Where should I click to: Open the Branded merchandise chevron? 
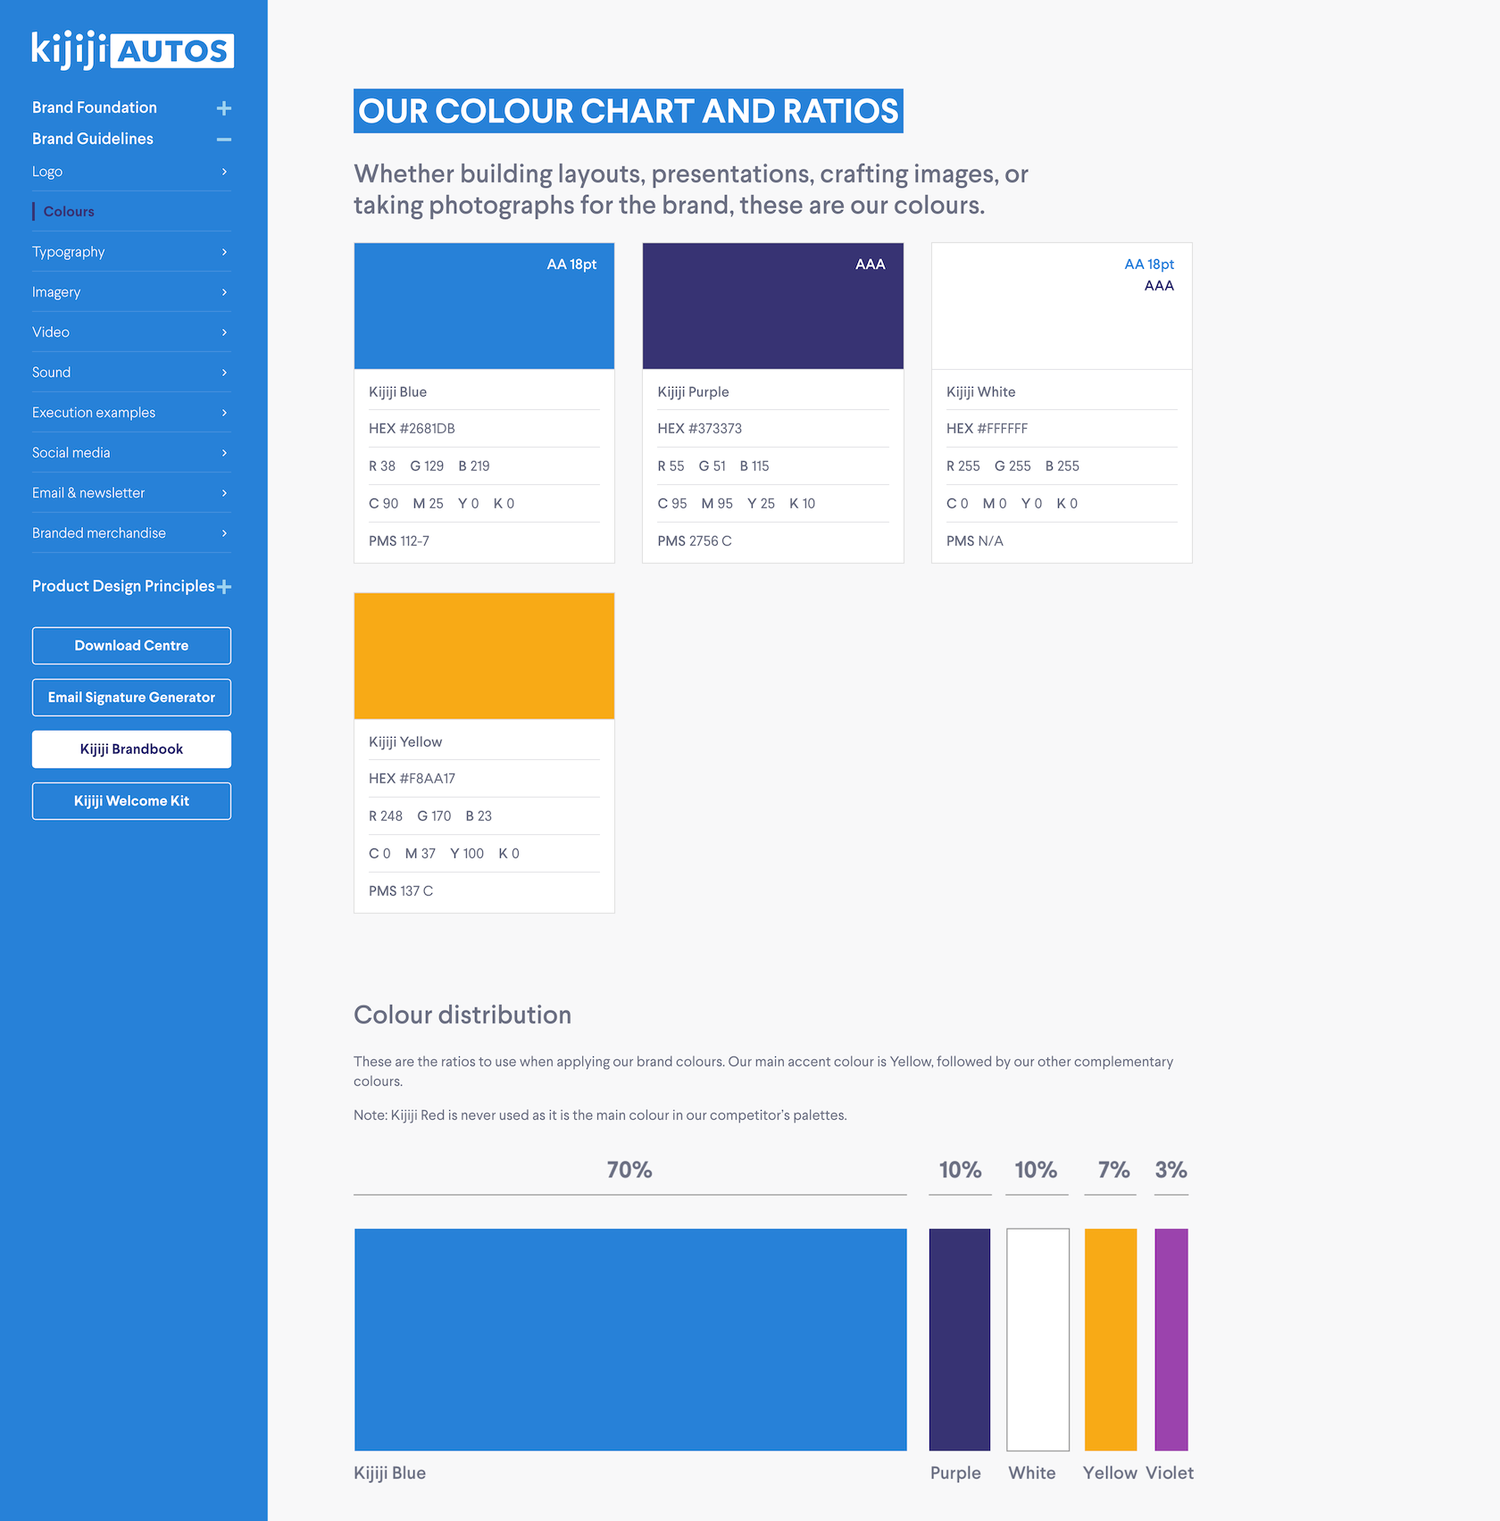point(224,533)
